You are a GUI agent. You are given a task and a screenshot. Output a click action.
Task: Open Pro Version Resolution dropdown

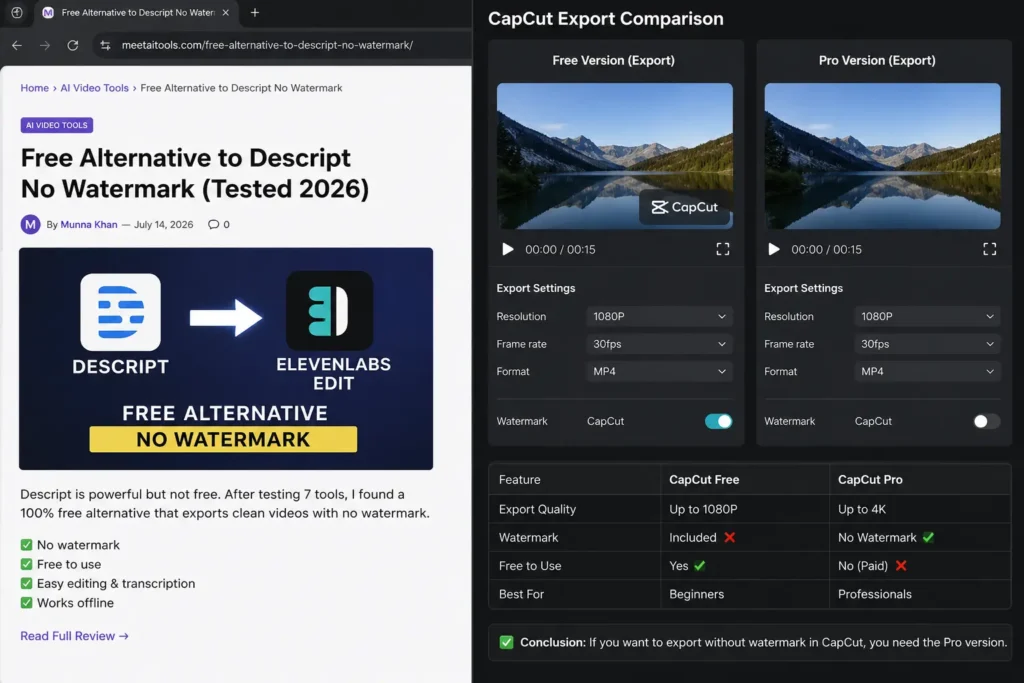click(x=927, y=317)
